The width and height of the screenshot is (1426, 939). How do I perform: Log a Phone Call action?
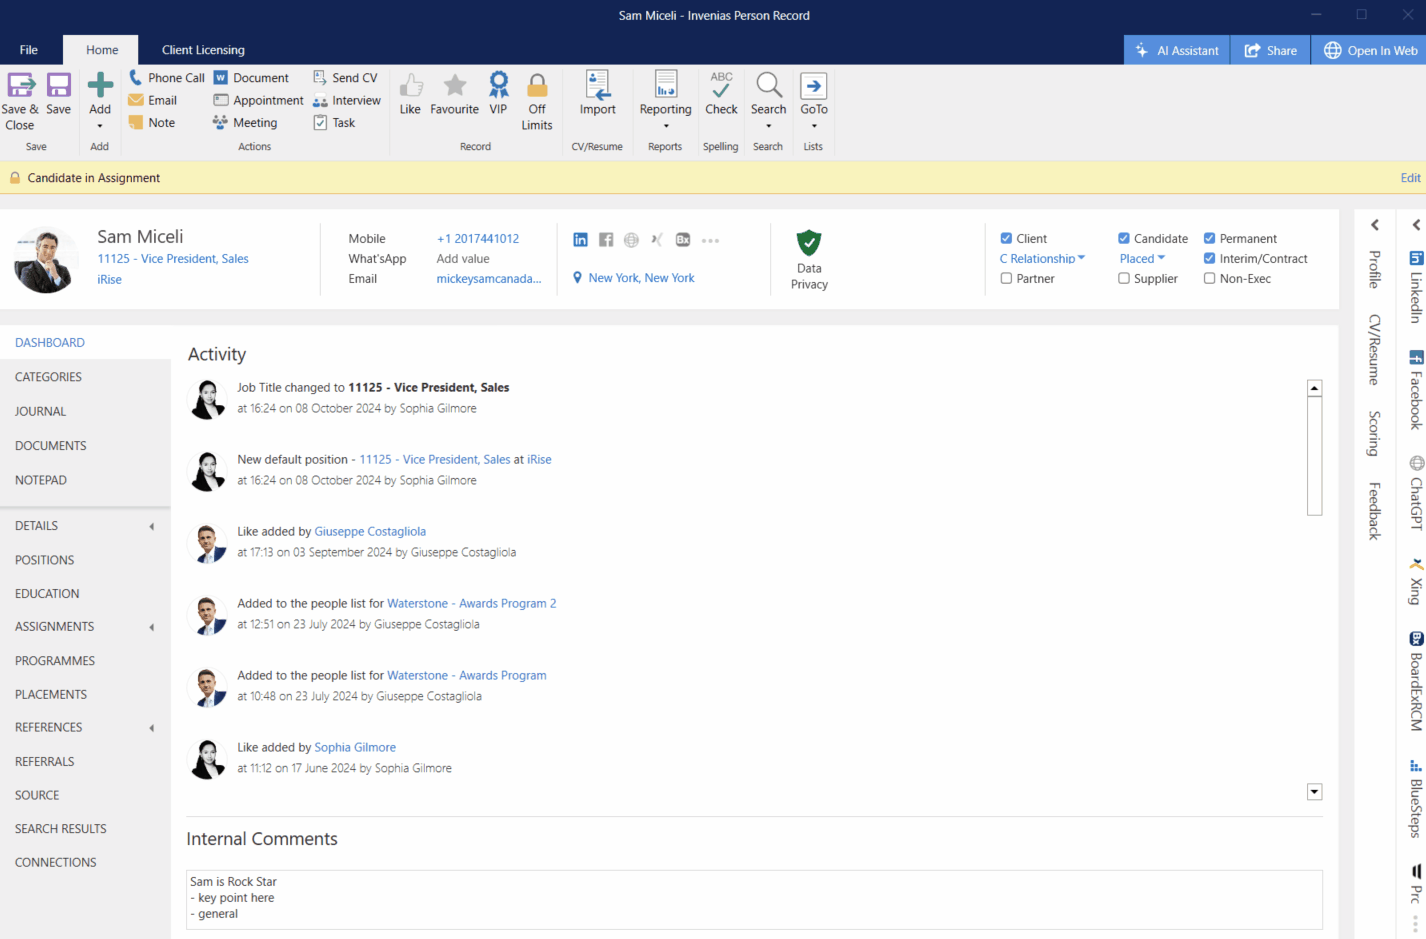pos(166,77)
